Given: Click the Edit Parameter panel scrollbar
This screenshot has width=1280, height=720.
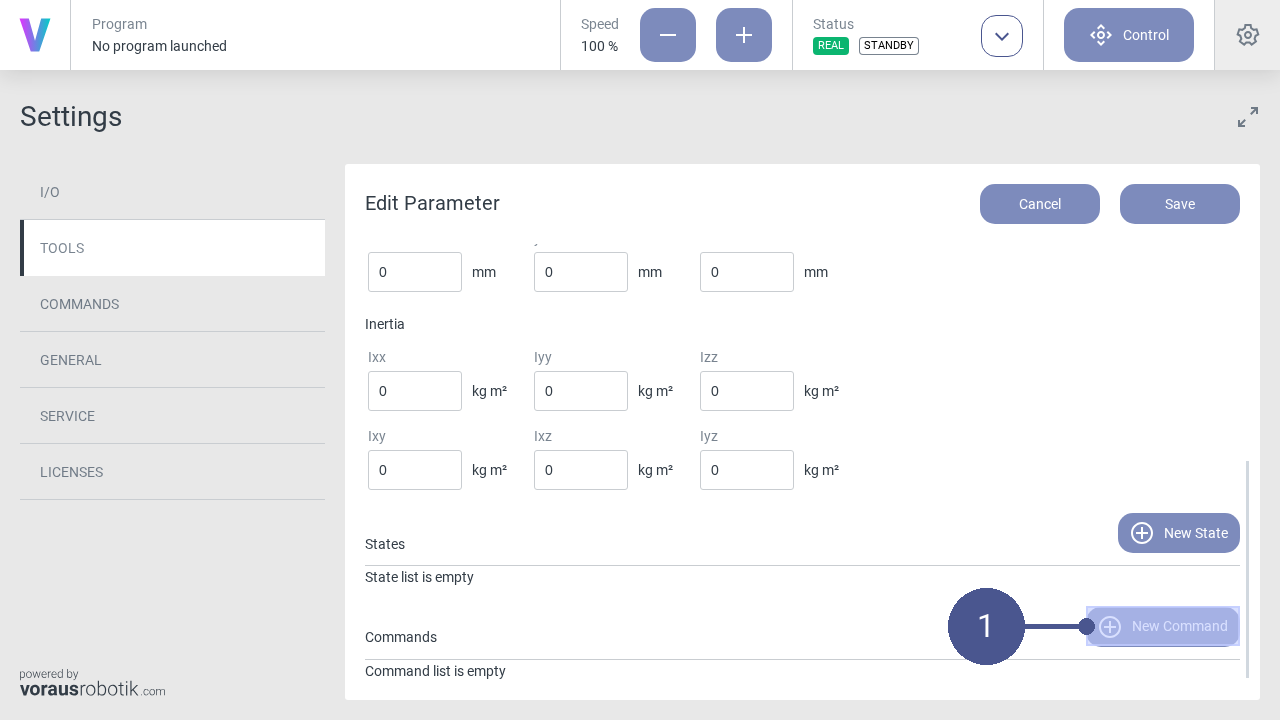Looking at the screenshot, I should (x=1247, y=568).
